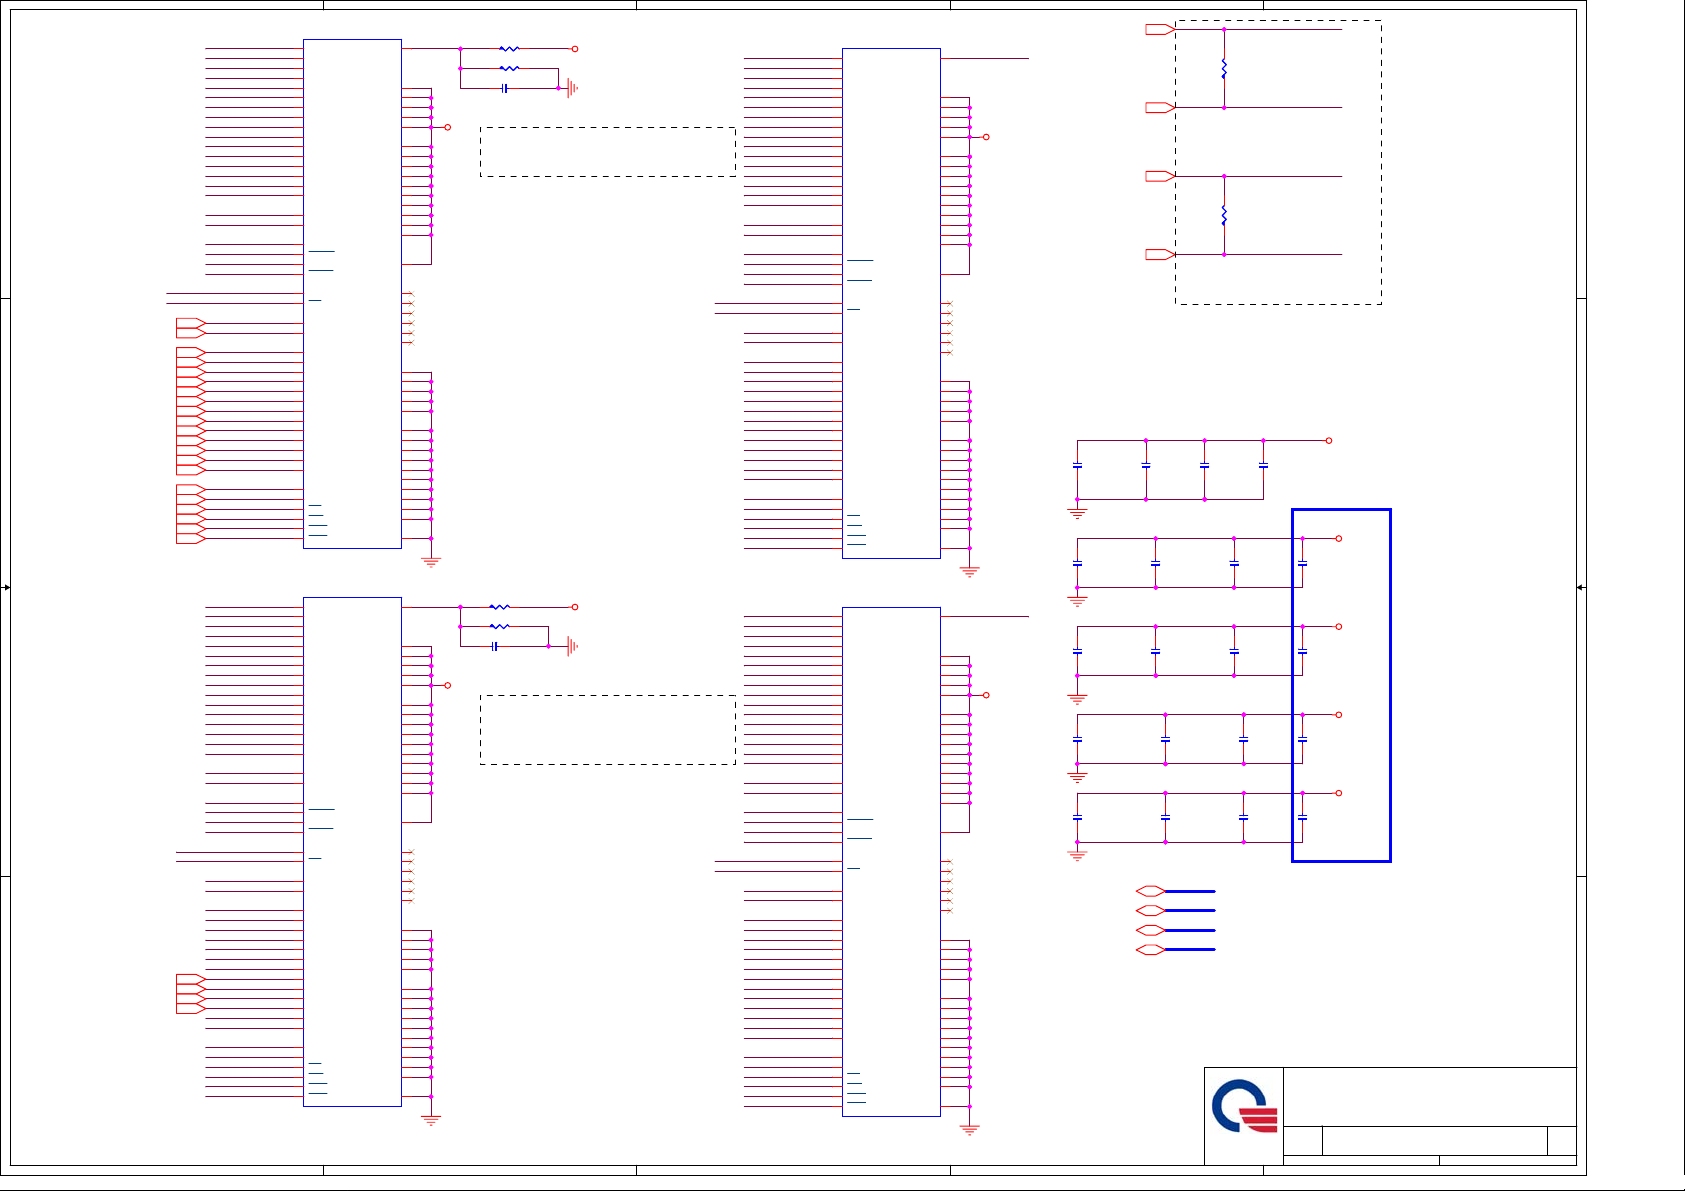Select the bottom-left IC component block
The height and width of the screenshot is (1191, 1685).
click(352, 852)
